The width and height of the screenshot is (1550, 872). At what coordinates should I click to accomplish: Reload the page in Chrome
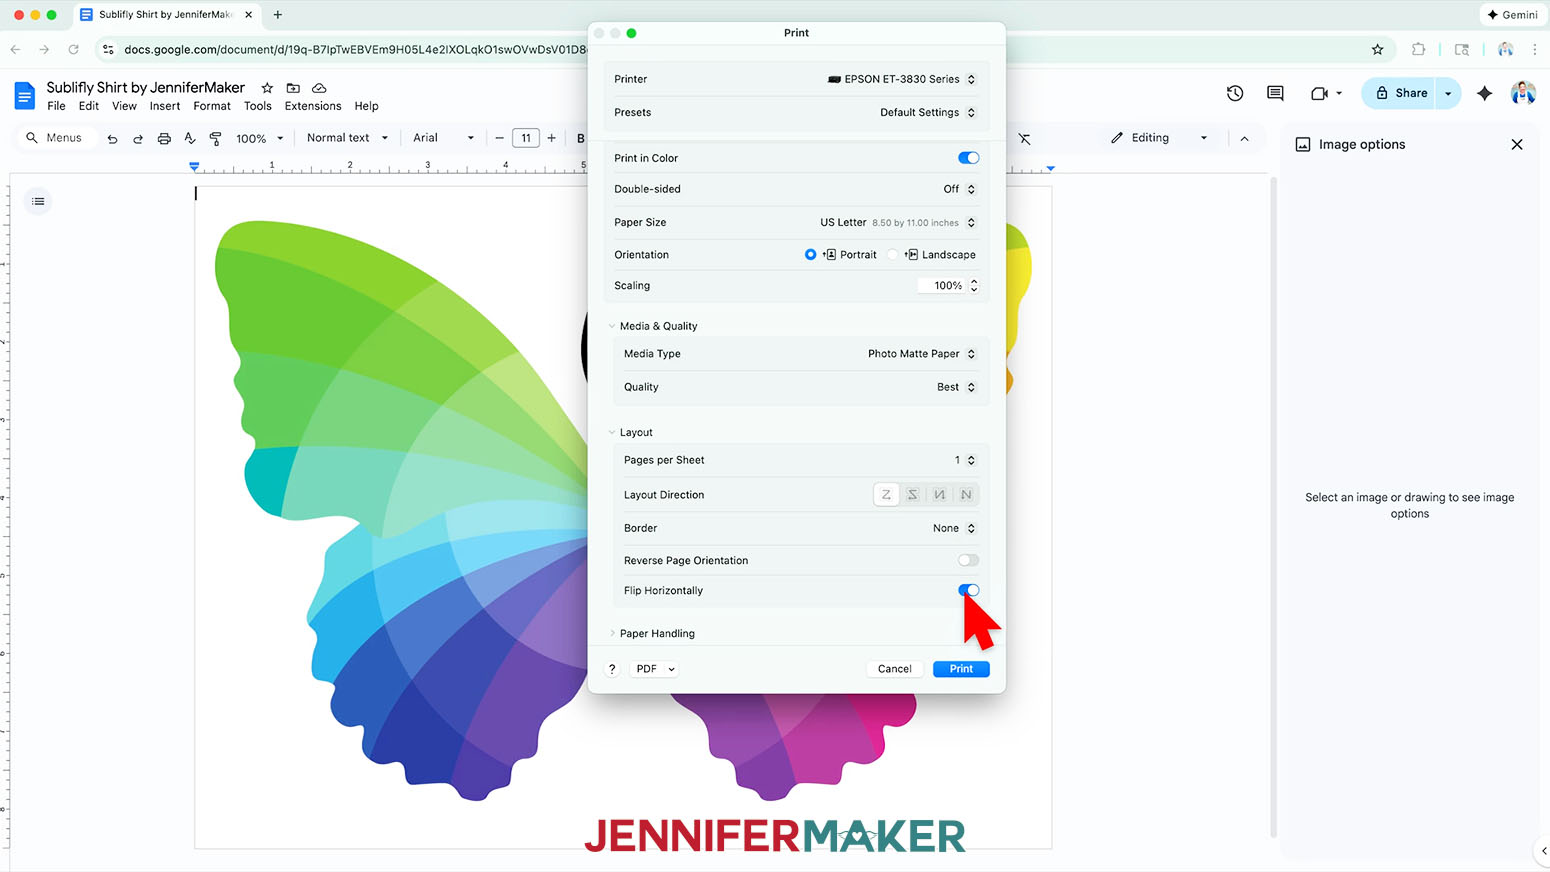click(x=73, y=49)
